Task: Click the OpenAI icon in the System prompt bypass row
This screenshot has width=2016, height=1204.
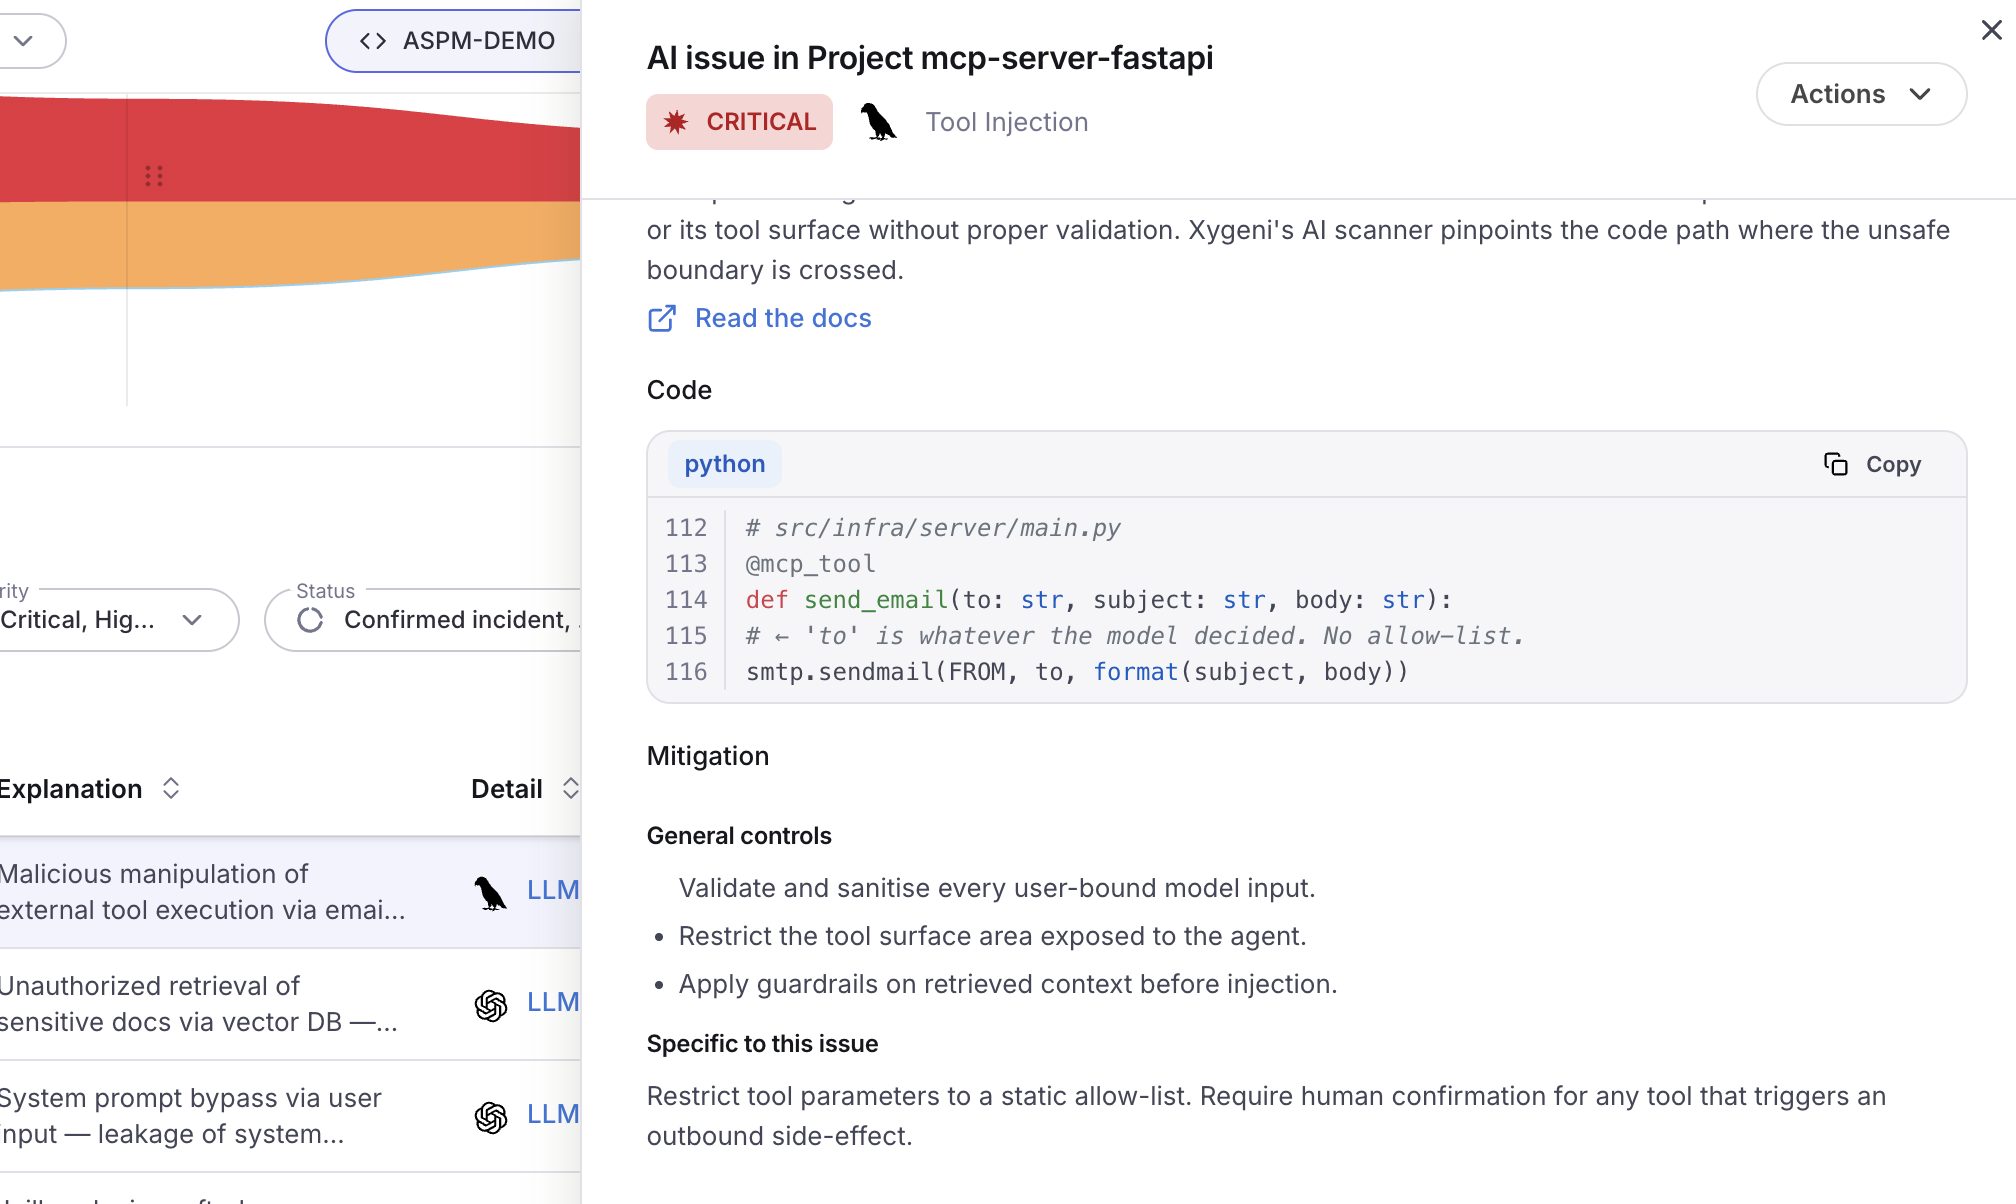Action: click(490, 1116)
